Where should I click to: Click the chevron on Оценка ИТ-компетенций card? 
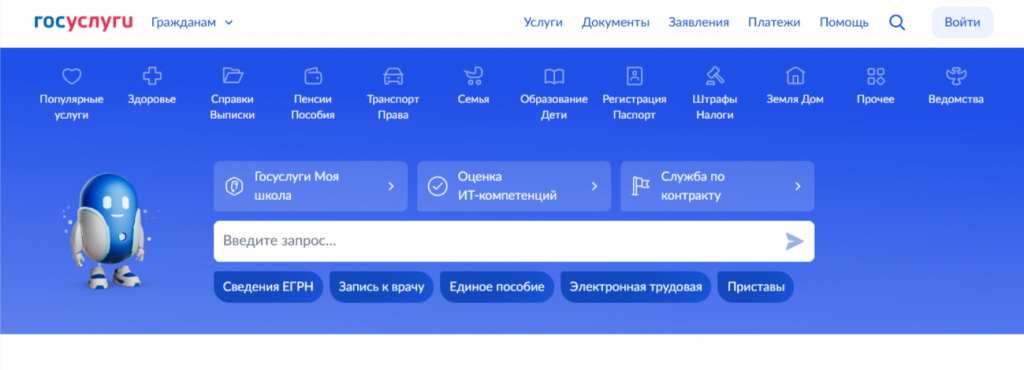(594, 186)
